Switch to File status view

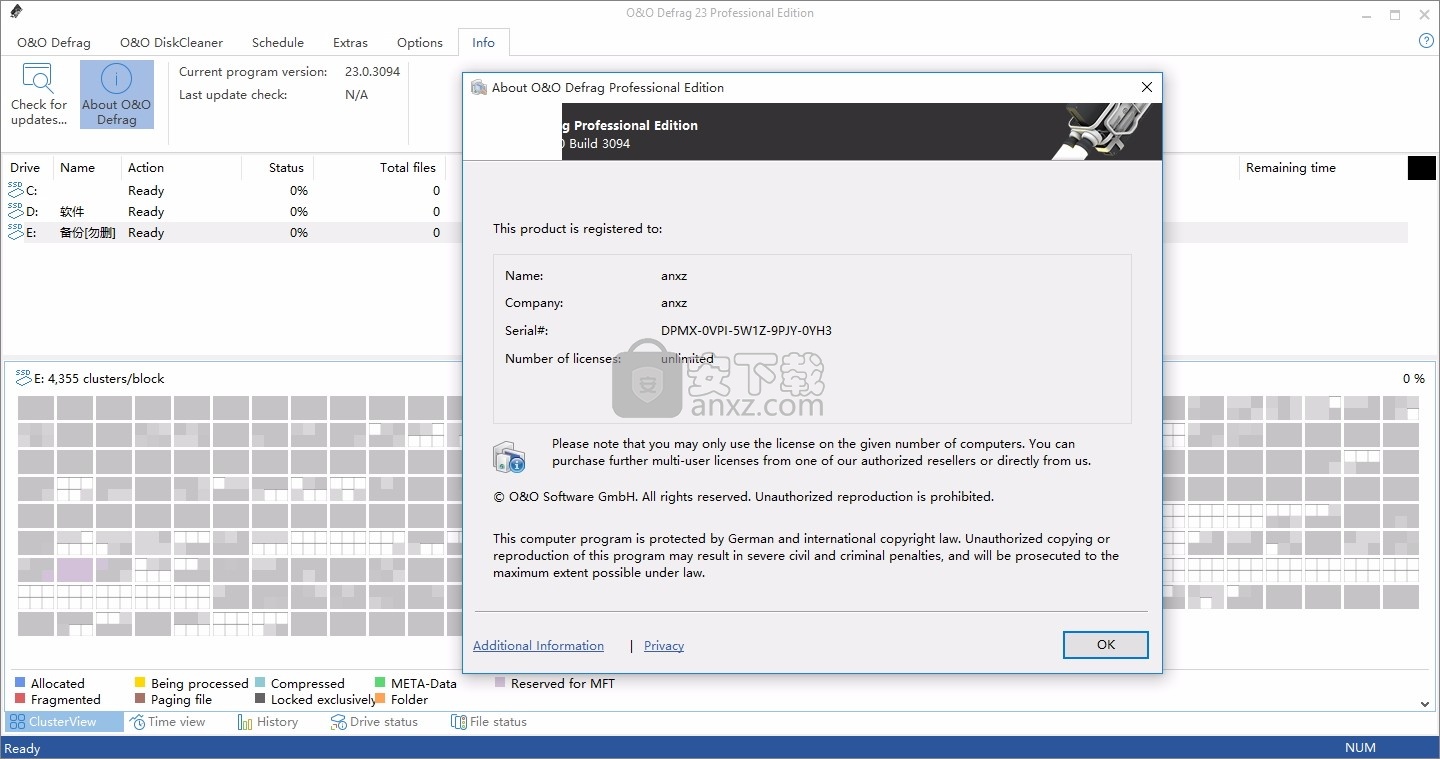pos(489,722)
